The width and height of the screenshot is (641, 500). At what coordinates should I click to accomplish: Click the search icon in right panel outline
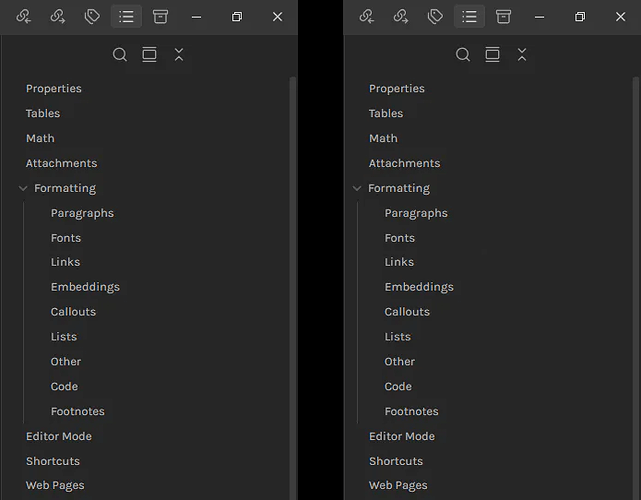click(463, 55)
